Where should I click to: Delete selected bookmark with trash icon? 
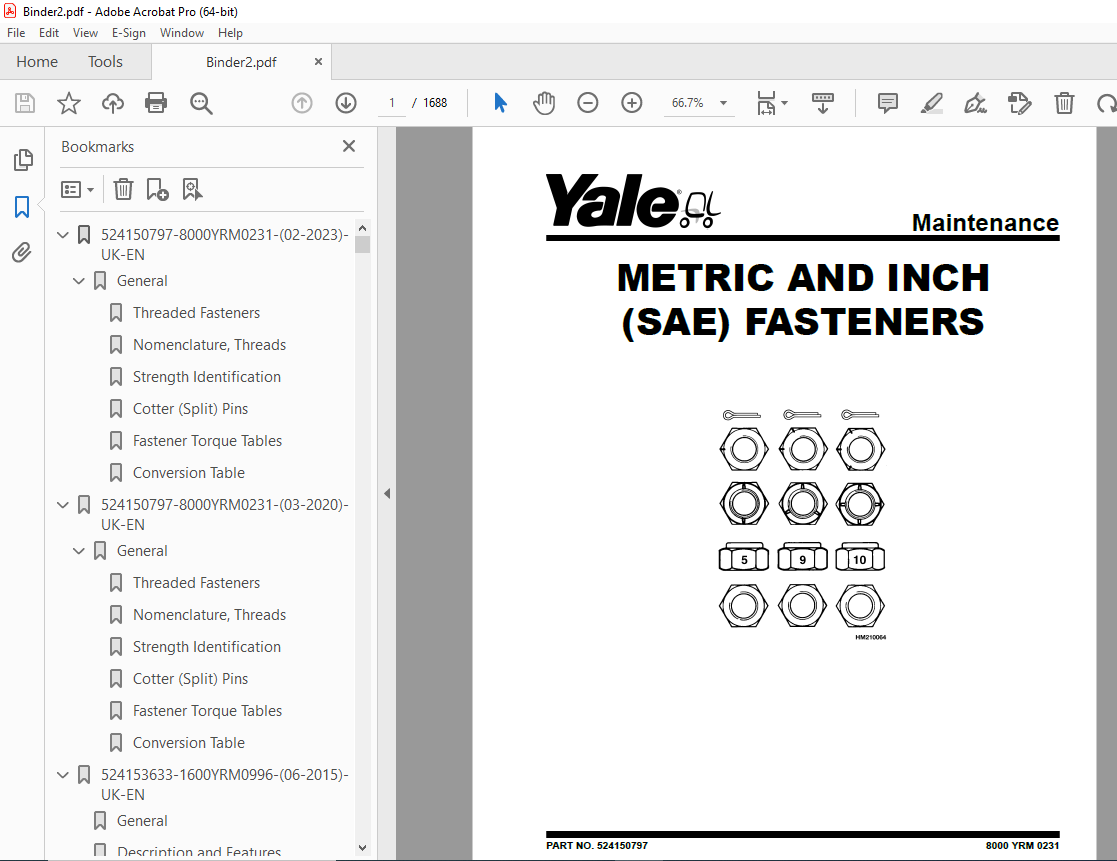[123, 189]
